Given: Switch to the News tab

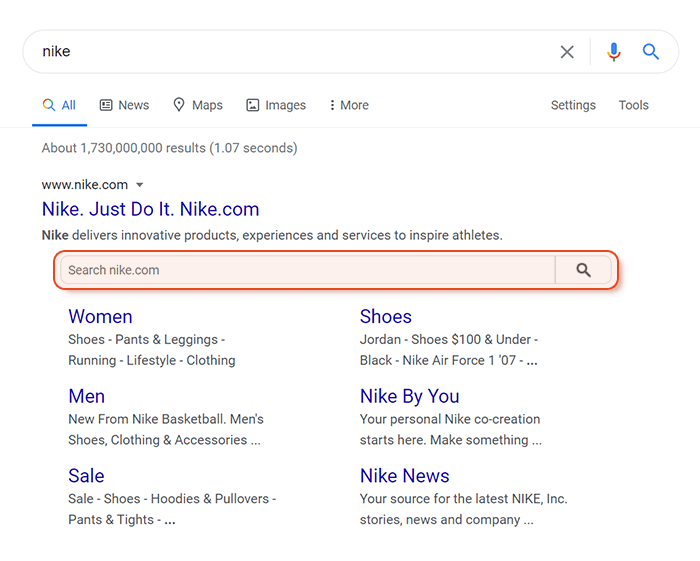Looking at the screenshot, I should pyautogui.click(x=125, y=105).
